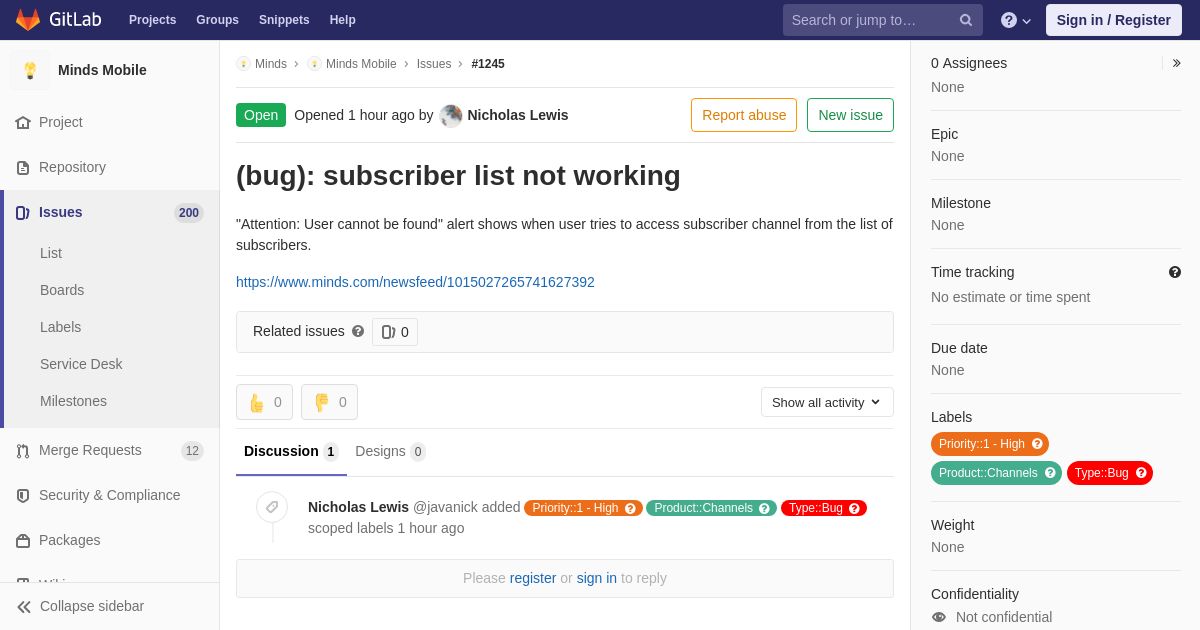Click the Issues sidebar icon
This screenshot has height=630, width=1200.
tap(23, 212)
